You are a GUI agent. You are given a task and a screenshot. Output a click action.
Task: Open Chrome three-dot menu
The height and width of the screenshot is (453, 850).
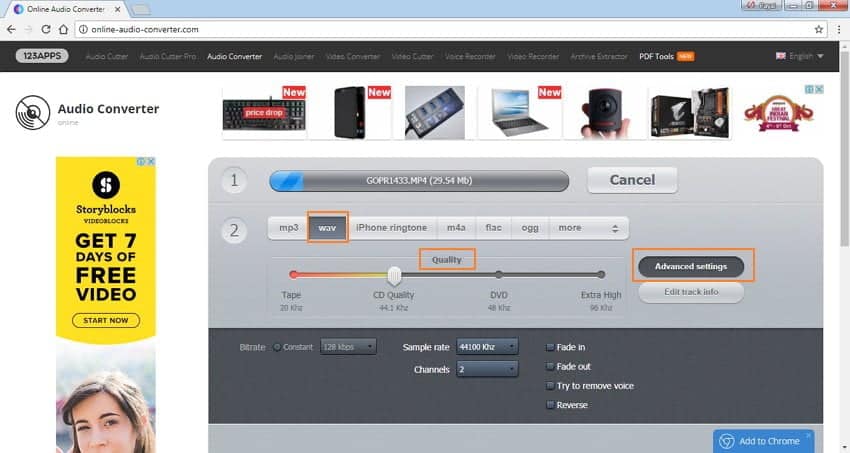click(839, 29)
